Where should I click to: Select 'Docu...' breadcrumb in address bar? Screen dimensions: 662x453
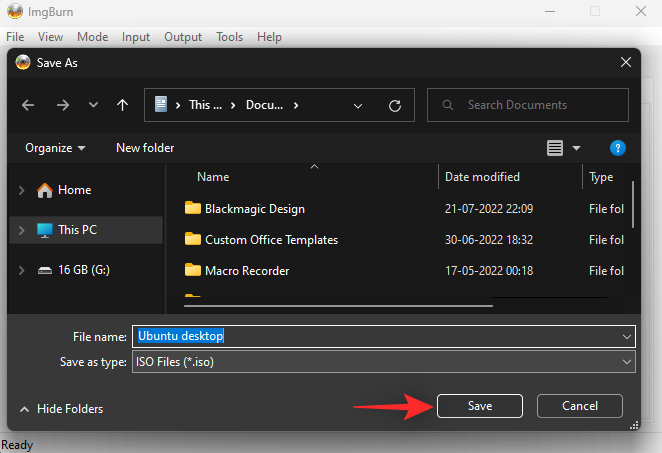click(264, 105)
